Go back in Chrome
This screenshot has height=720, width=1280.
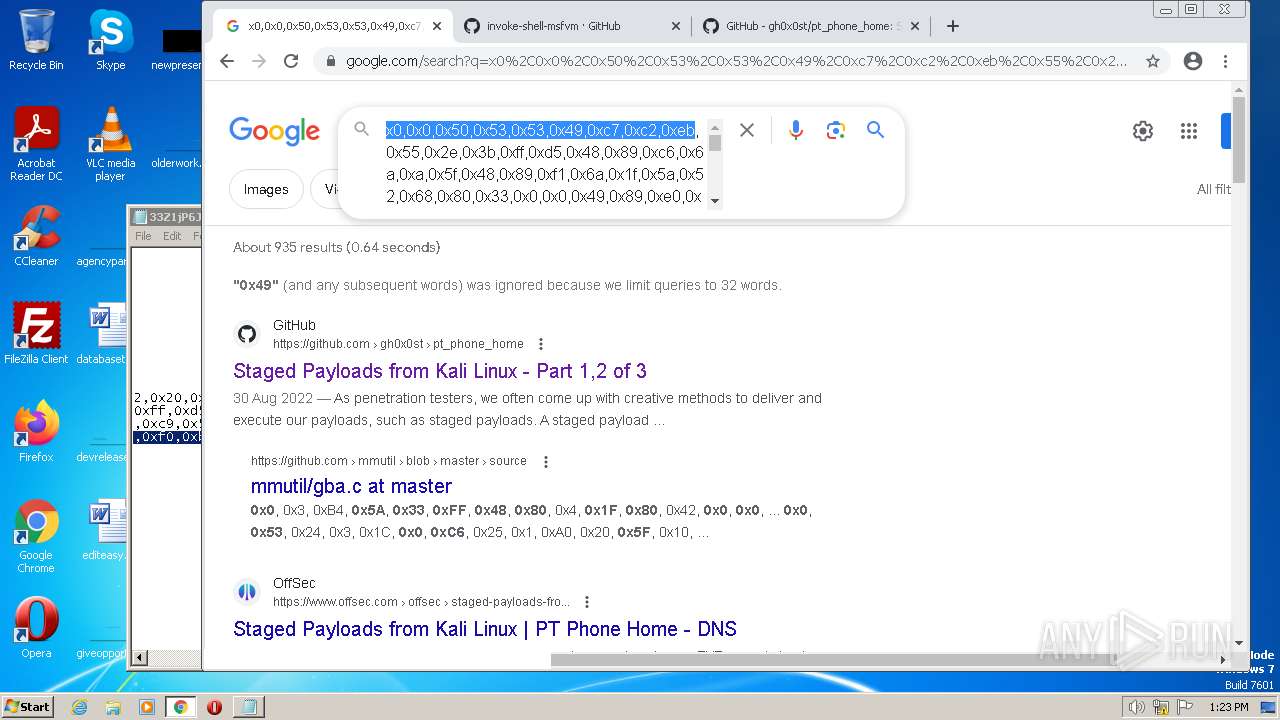tap(227, 61)
